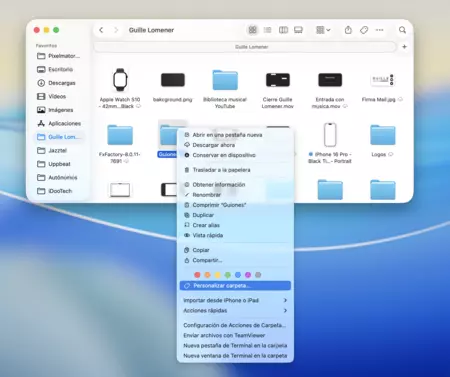
Task: Select the Guille Lomener tab
Action: tap(245, 47)
